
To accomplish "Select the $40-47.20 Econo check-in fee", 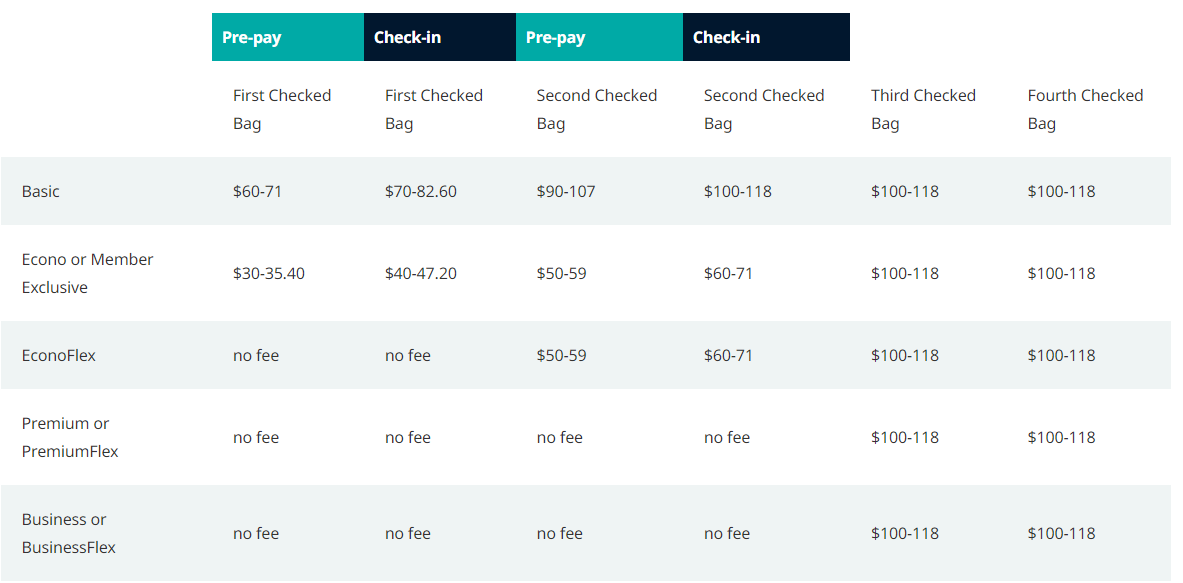I will [421, 273].
